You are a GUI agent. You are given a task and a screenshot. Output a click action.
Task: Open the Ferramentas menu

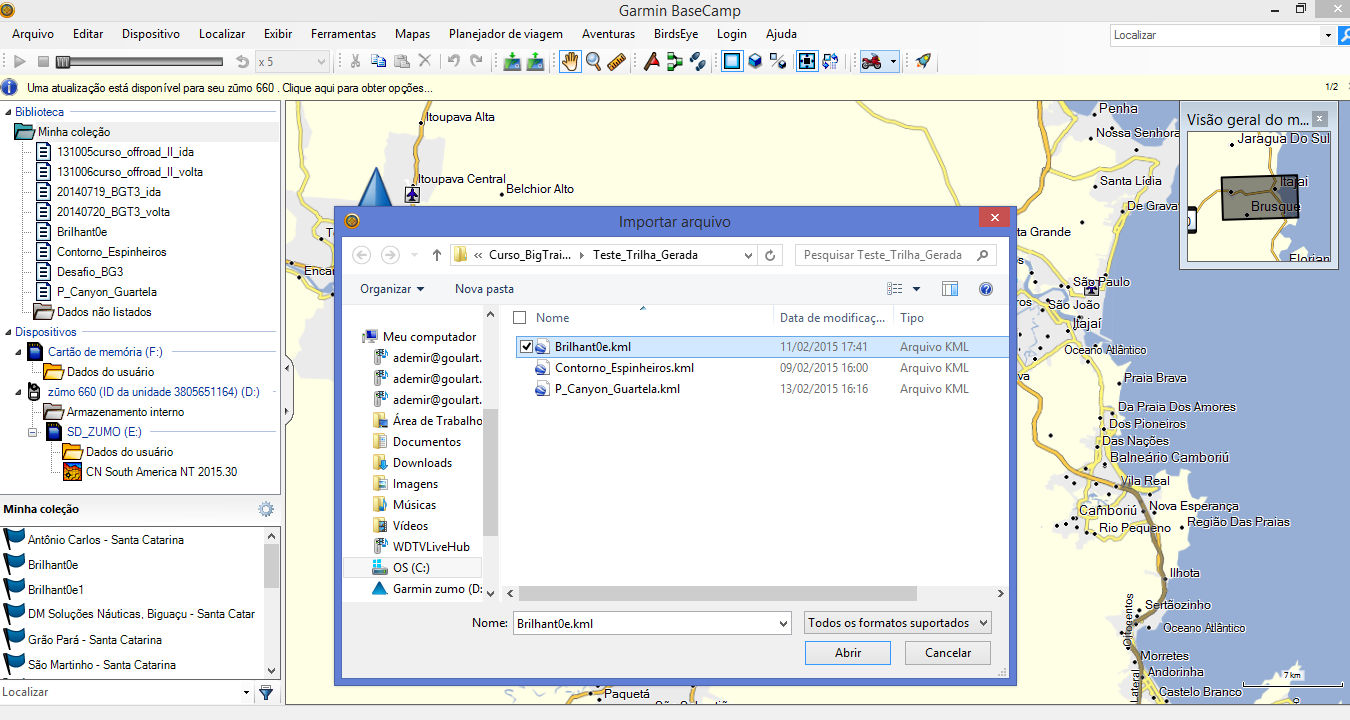pyautogui.click(x=343, y=34)
